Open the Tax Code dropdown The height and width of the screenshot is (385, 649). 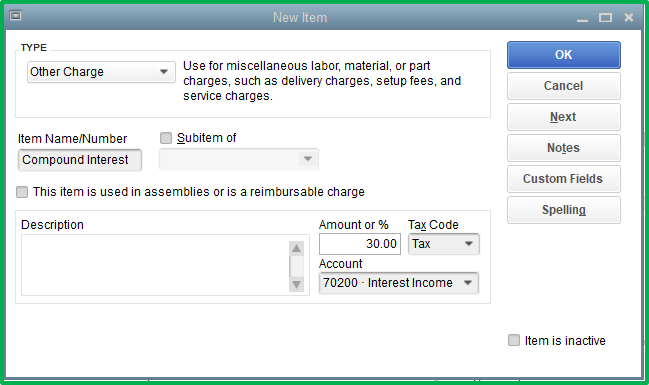(443, 244)
